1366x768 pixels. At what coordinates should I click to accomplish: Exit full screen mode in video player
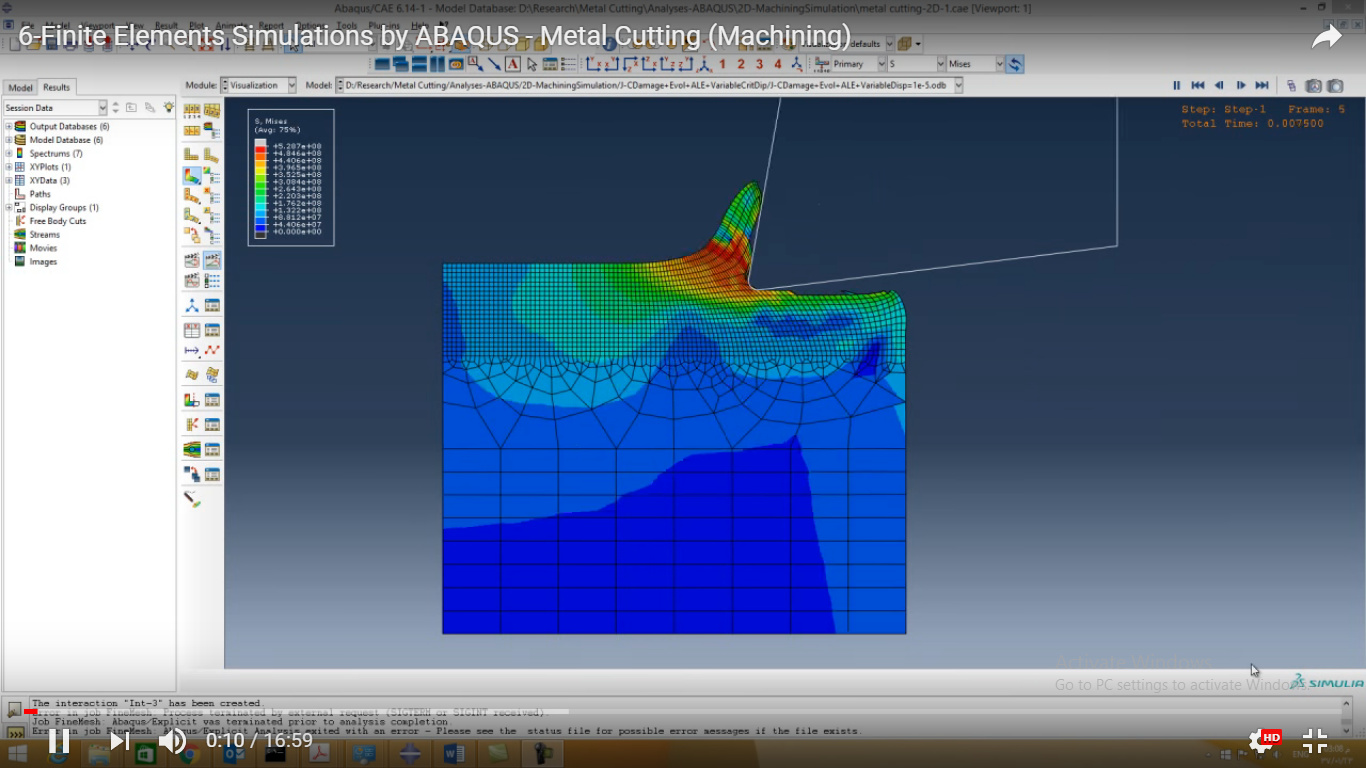[x=1315, y=741]
